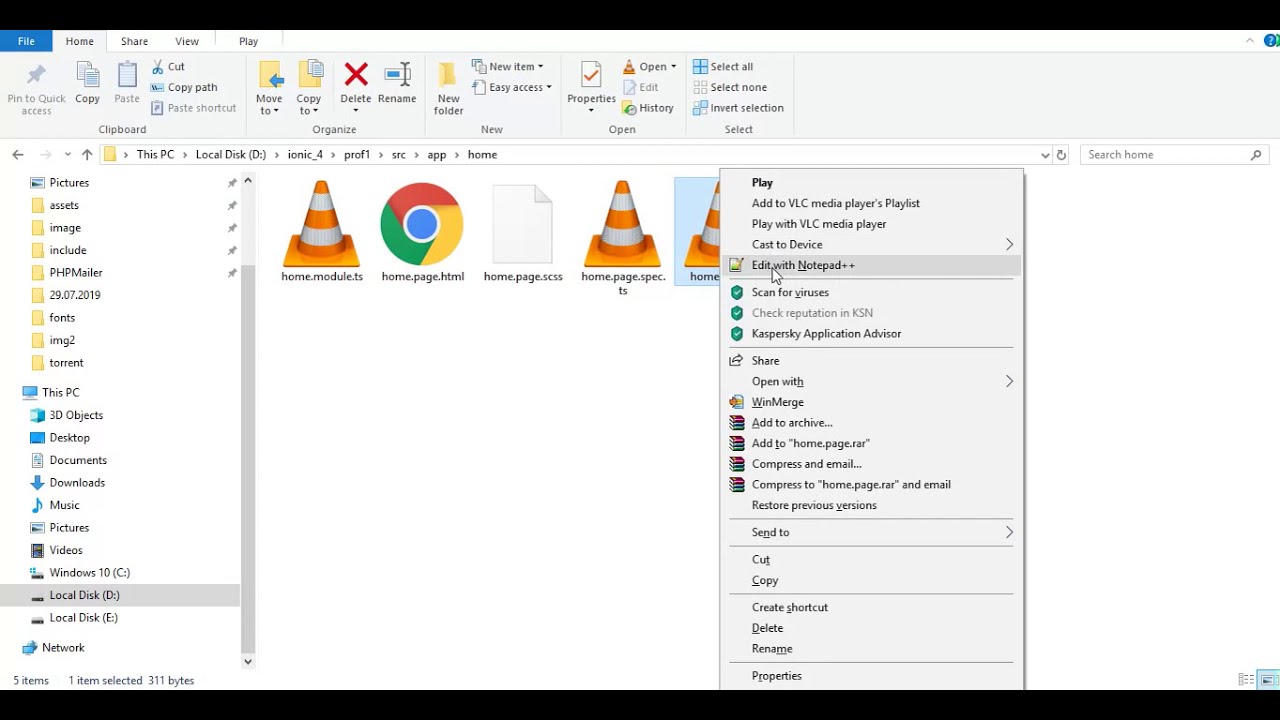Viewport: 1280px width, 720px height.
Task: Switch to the Share tab
Action: (x=134, y=41)
